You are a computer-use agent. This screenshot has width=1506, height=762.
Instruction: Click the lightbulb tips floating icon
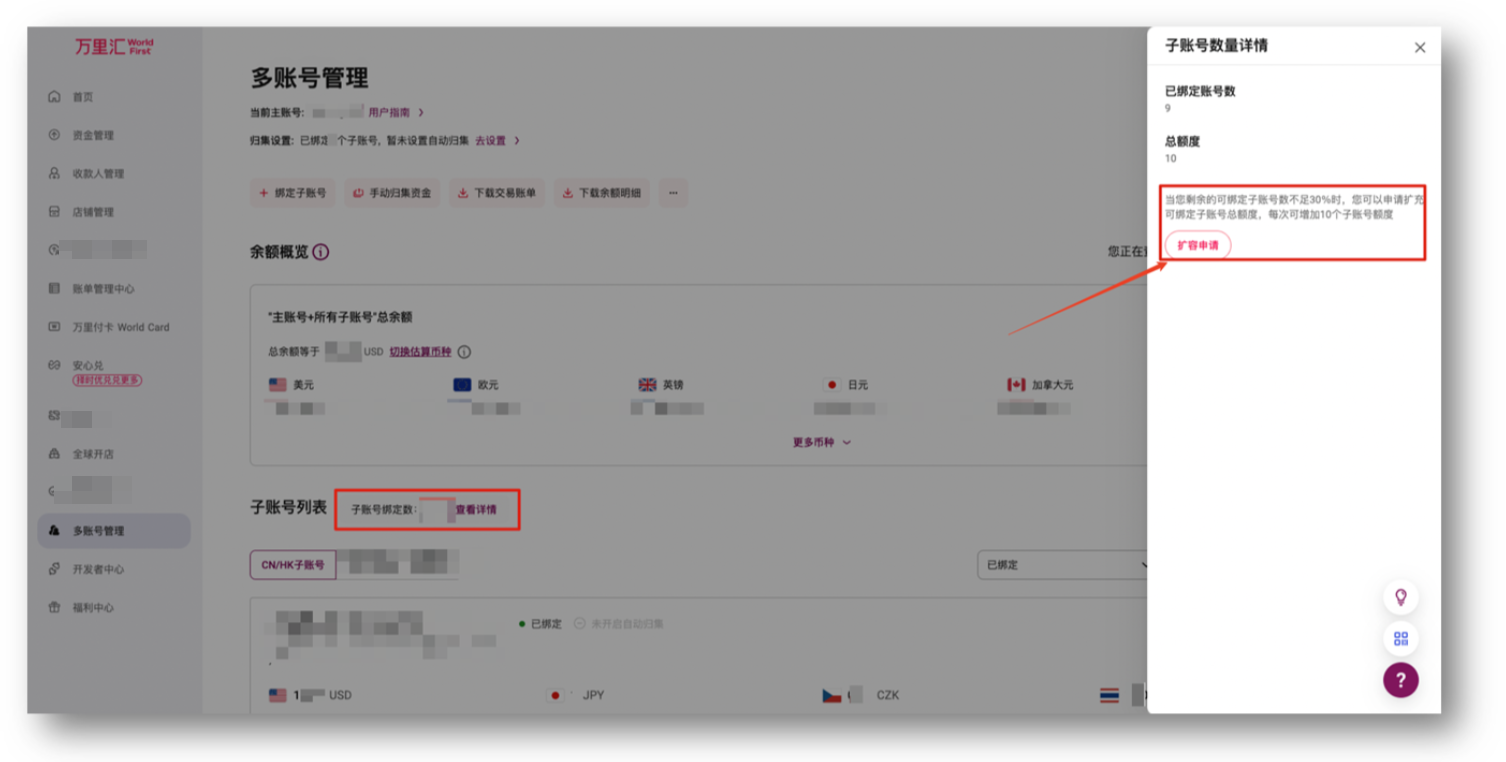pyautogui.click(x=1400, y=597)
